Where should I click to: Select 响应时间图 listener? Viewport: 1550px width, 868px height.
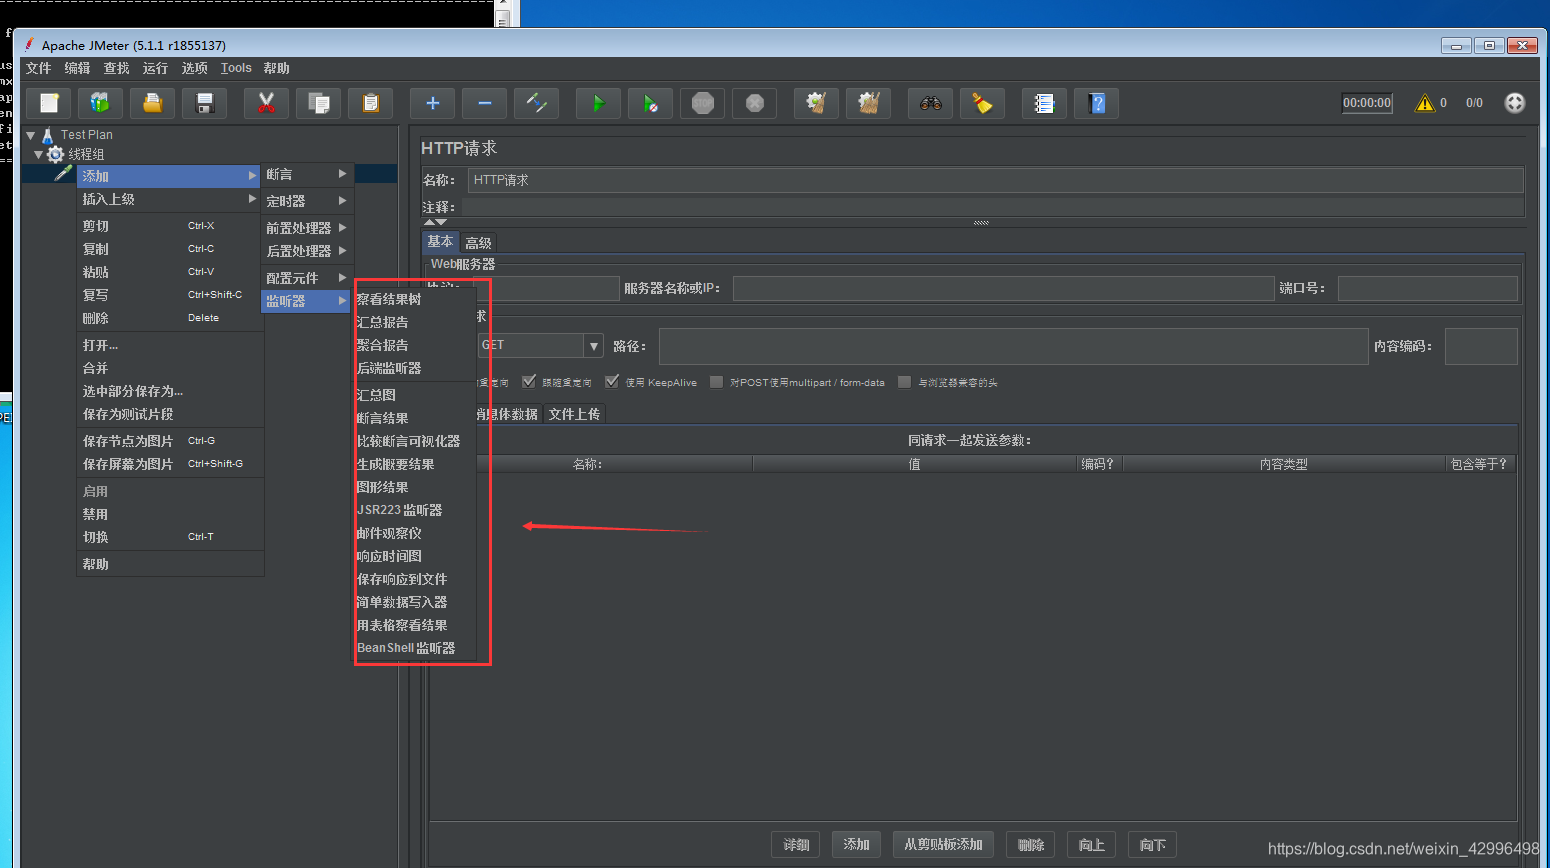pyautogui.click(x=389, y=556)
